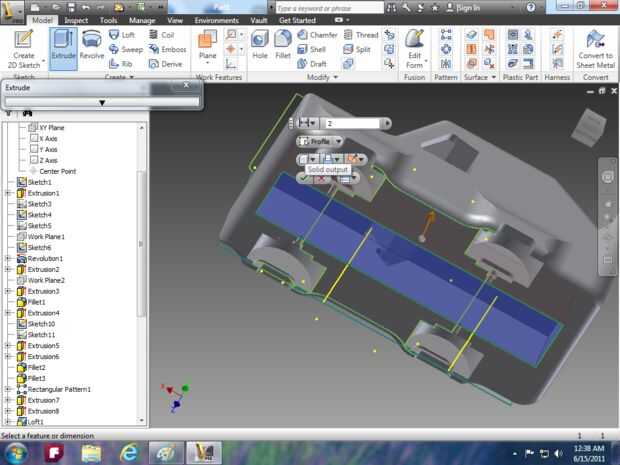This screenshot has height=465, width=620.
Task: Click the volume icon in system tray
Action: pyautogui.click(x=559, y=453)
